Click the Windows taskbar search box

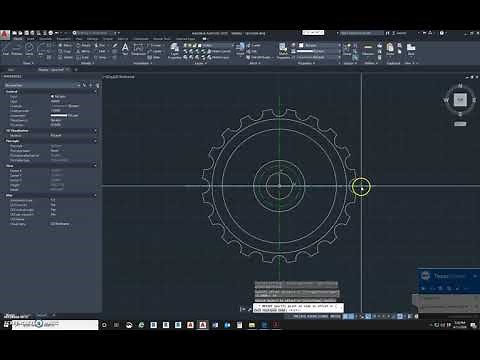pos(55,324)
